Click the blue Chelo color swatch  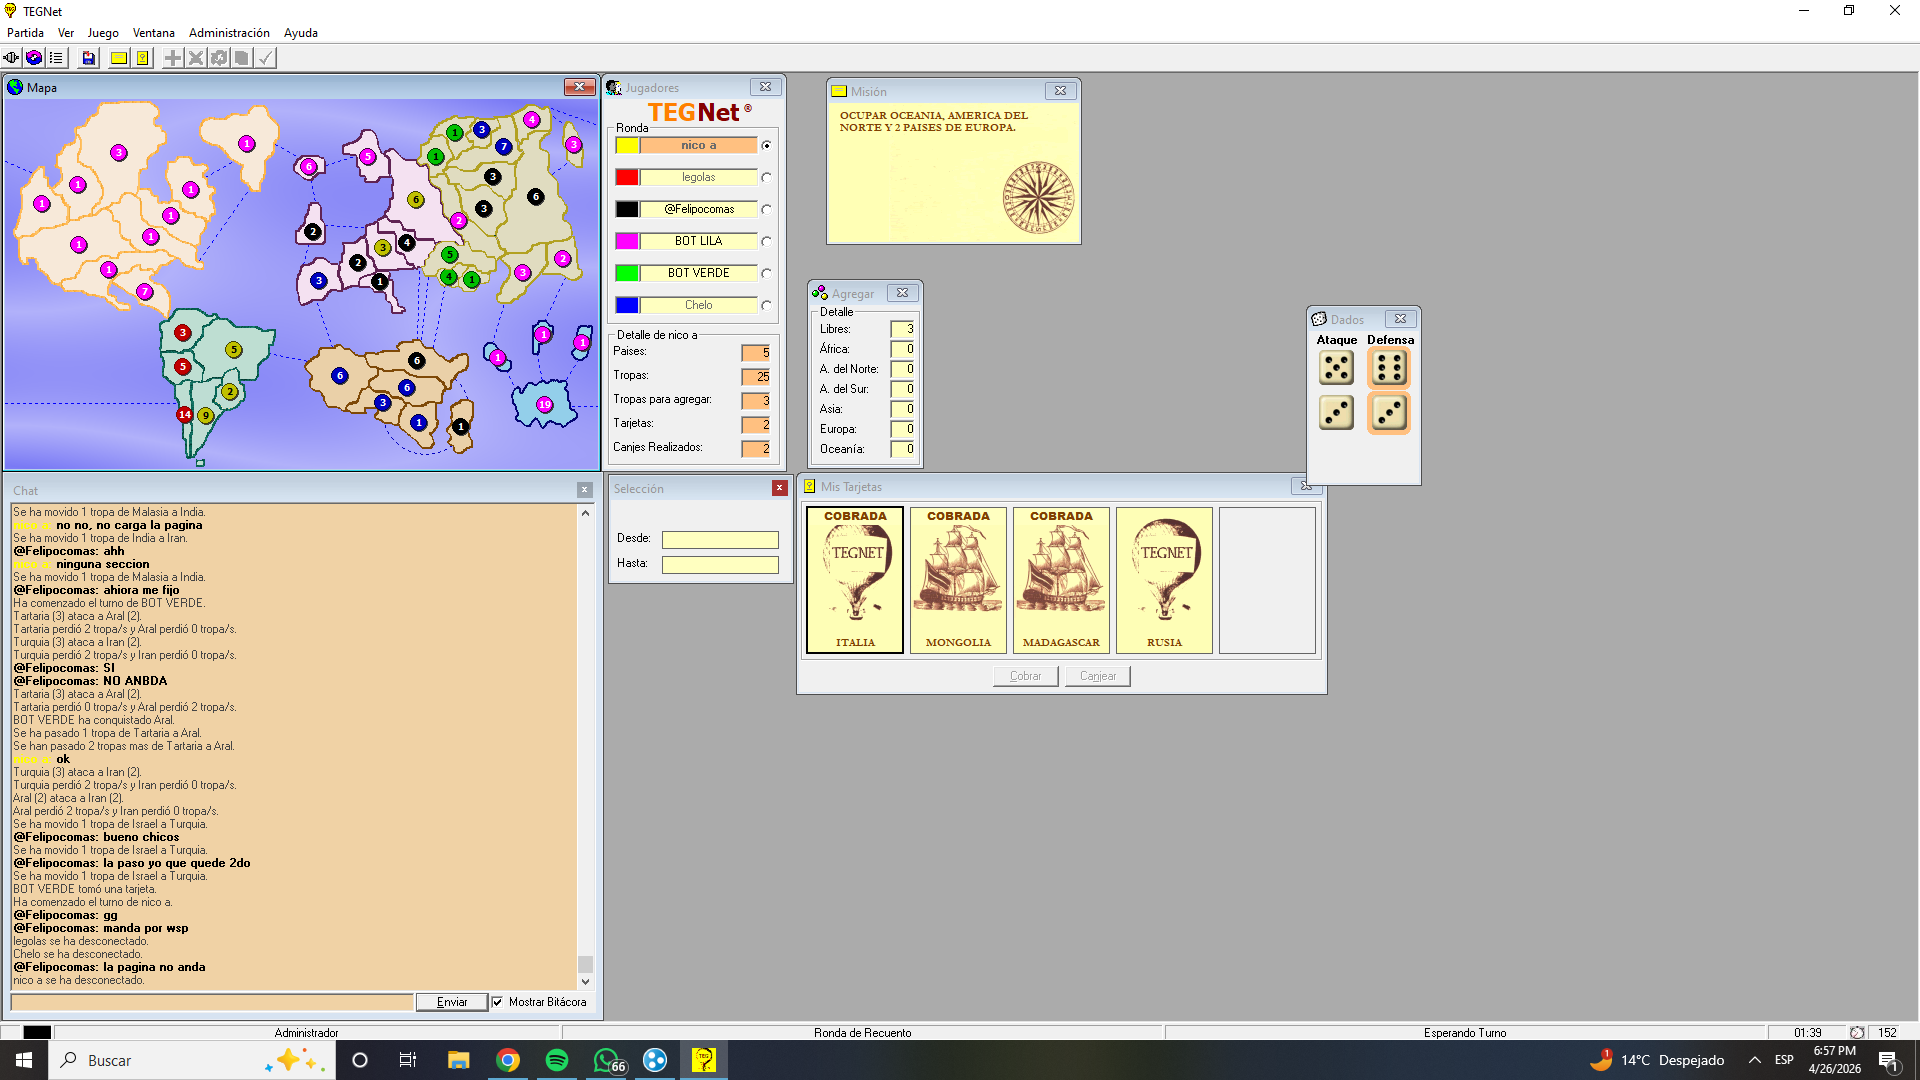(x=627, y=305)
